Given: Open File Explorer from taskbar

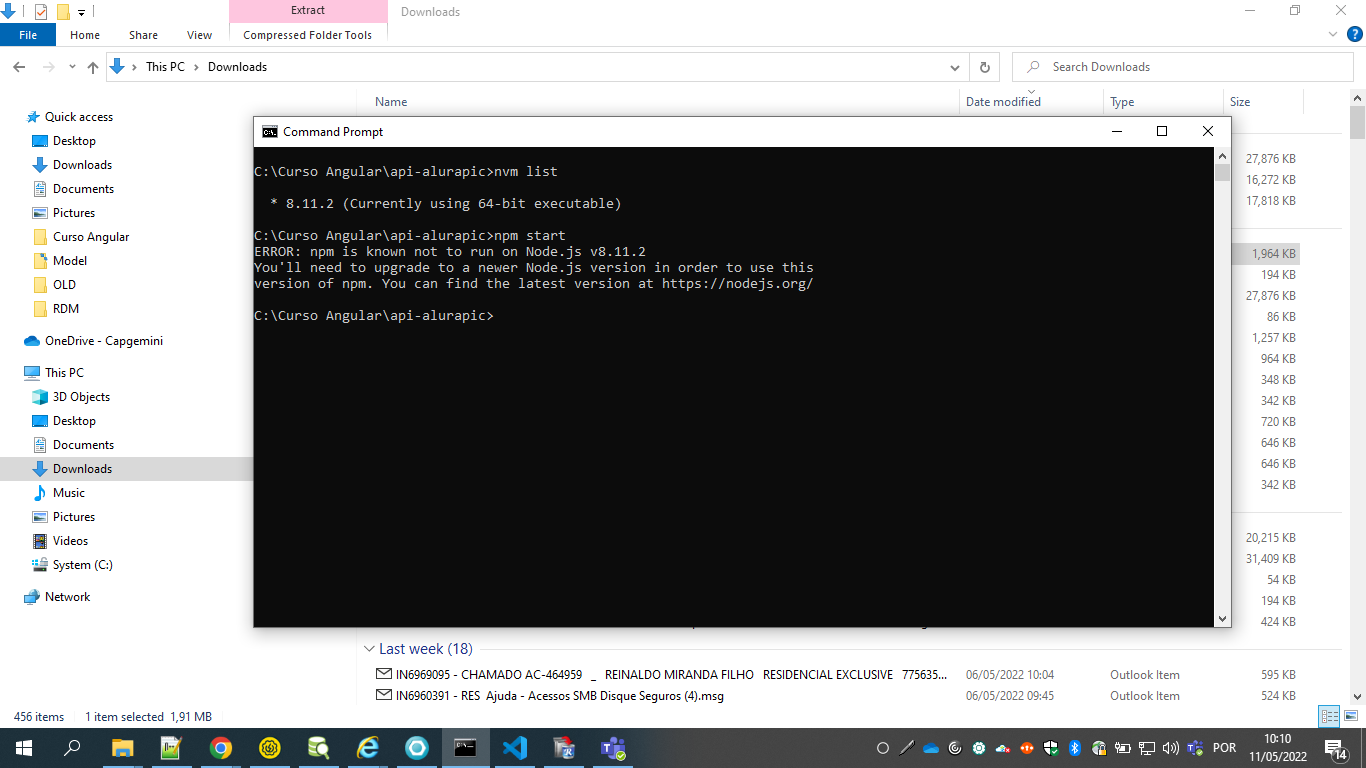Looking at the screenshot, I should coord(122,748).
